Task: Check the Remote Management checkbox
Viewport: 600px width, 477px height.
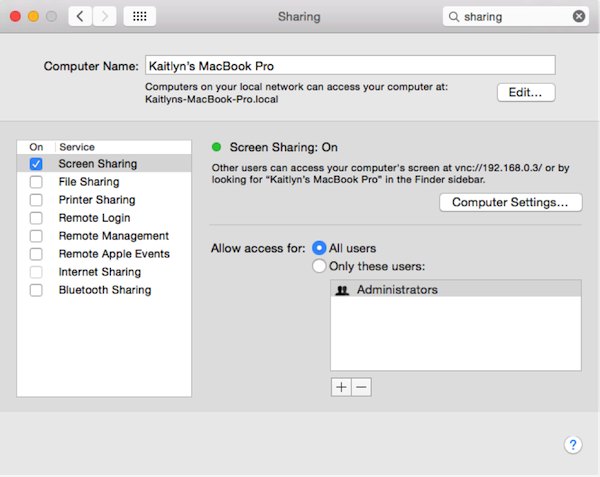Action: (36, 236)
